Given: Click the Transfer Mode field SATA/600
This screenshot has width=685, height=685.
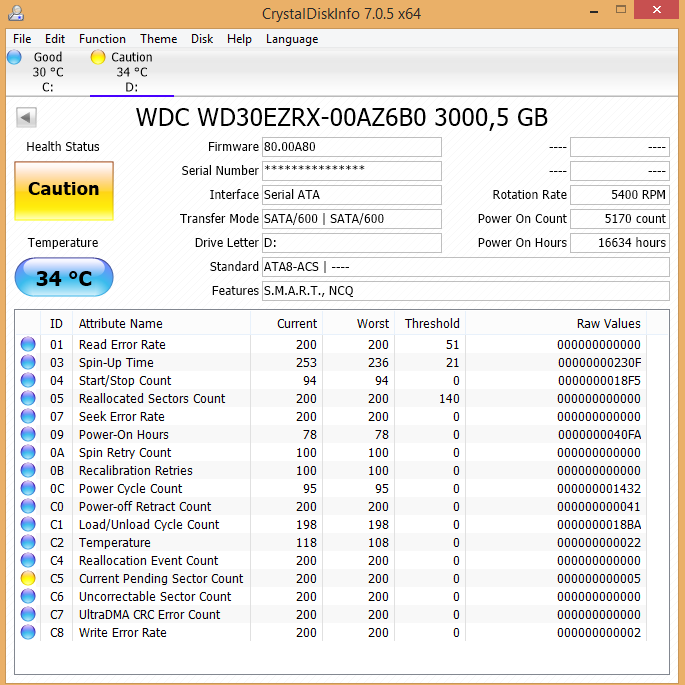Looking at the screenshot, I should (x=352, y=219).
